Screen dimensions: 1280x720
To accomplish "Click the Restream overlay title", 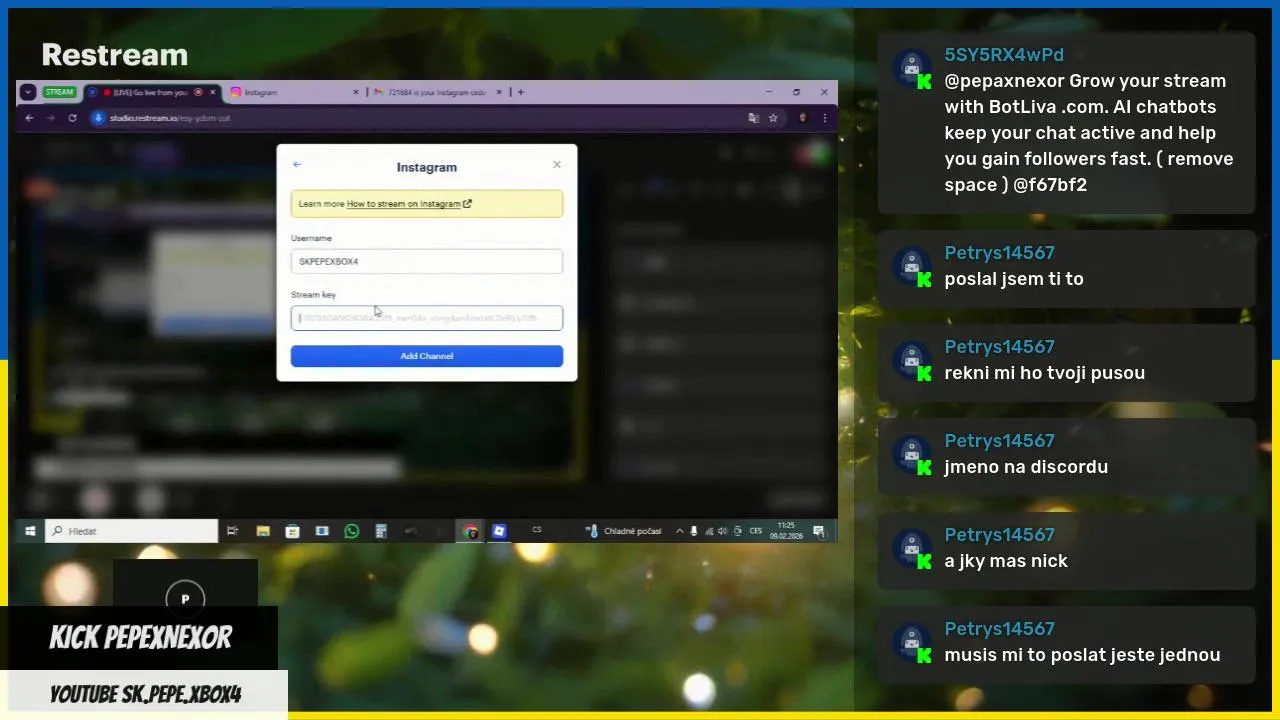I will click(114, 55).
